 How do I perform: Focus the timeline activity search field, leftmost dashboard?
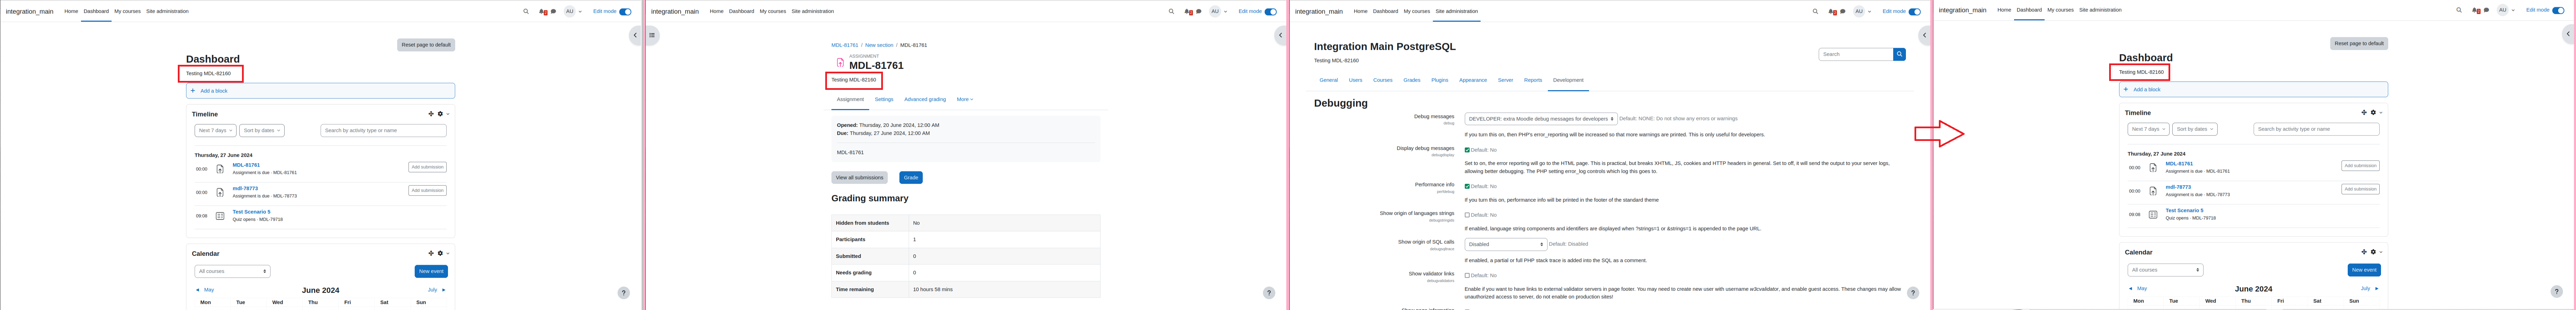[x=383, y=130]
